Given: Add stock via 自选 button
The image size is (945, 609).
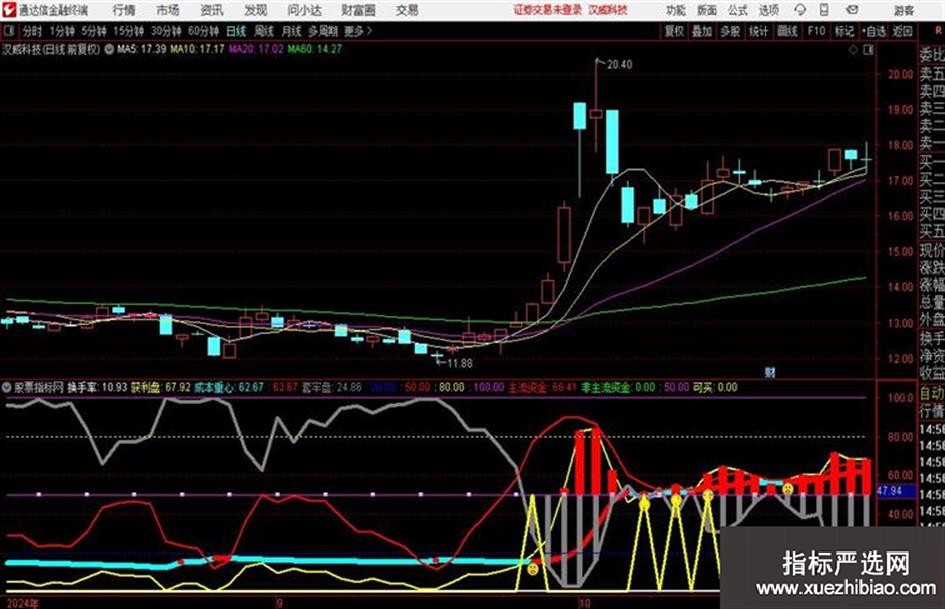Looking at the screenshot, I should tap(873, 31).
